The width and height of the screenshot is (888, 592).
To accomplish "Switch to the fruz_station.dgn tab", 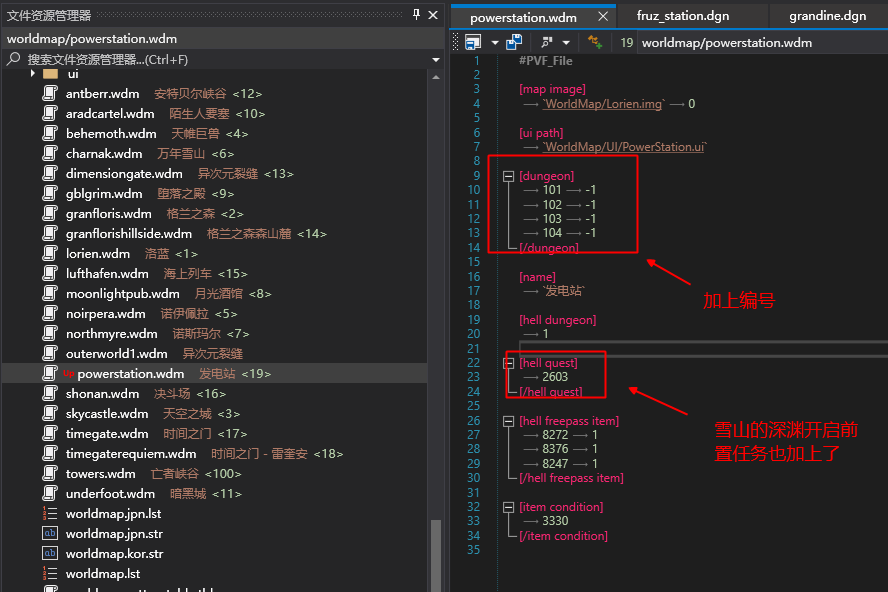I will pyautogui.click(x=683, y=16).
